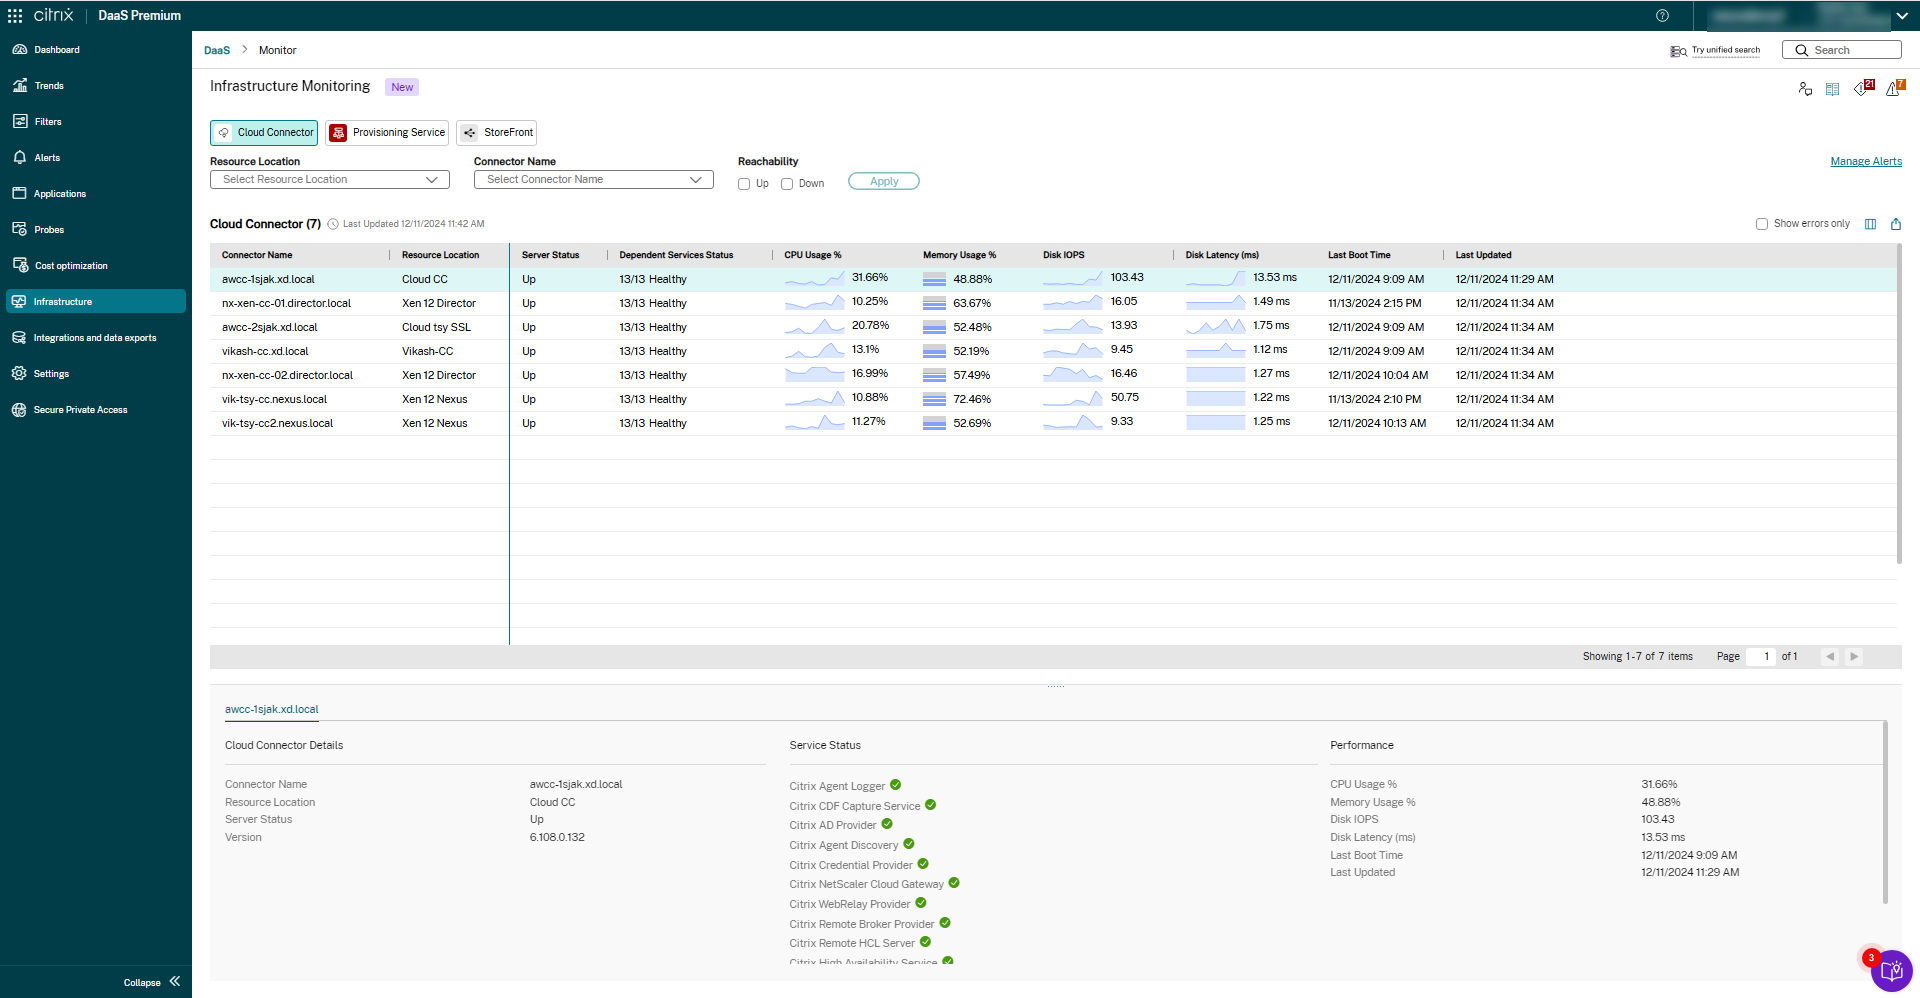Open the chat assistant bubble icon
This screenshot has width=1920, height=998.
(x=1891, y=971)
